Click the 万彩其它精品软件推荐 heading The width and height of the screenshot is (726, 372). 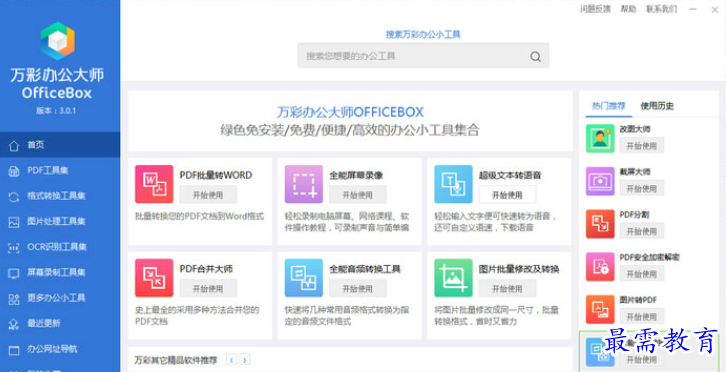(x=175, y=359)
